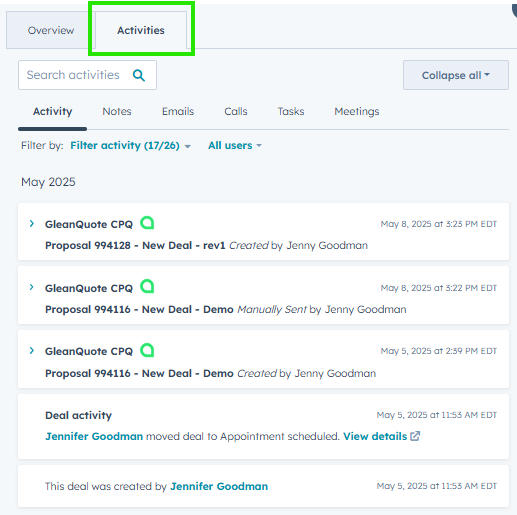Screen dimensions: 517x515
Task: Click the Filter by: label
Action: click(42, 146)
